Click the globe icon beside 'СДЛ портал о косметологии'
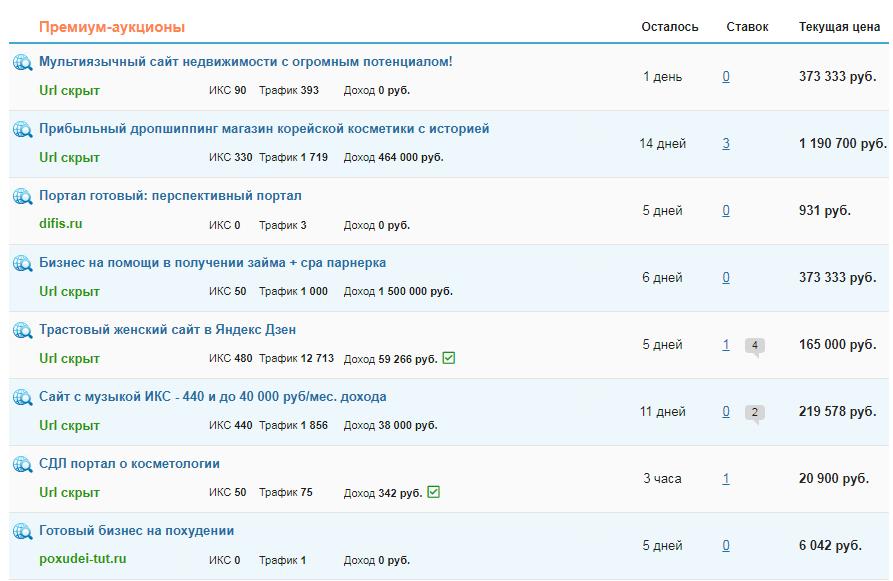This screenshot has width=893, height=581. [23, 464]
